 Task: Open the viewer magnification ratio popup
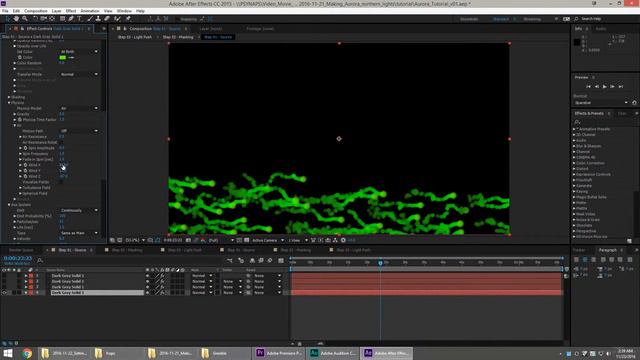coord(135,240)
